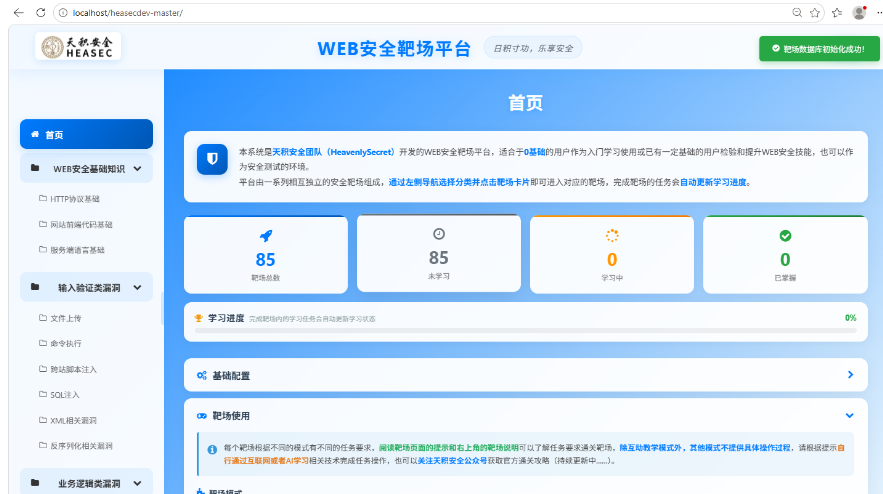883x494 pixels.
Task: Collapse the 靶场使用 section chevron
Action: 850,416
